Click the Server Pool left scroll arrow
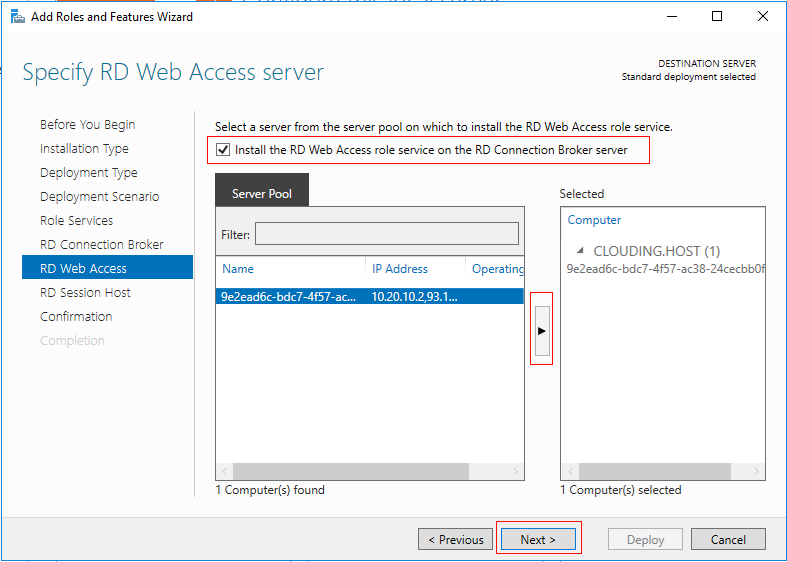This screenshot has height=562, width=787. pyautogui.click(x=224, y=471)
